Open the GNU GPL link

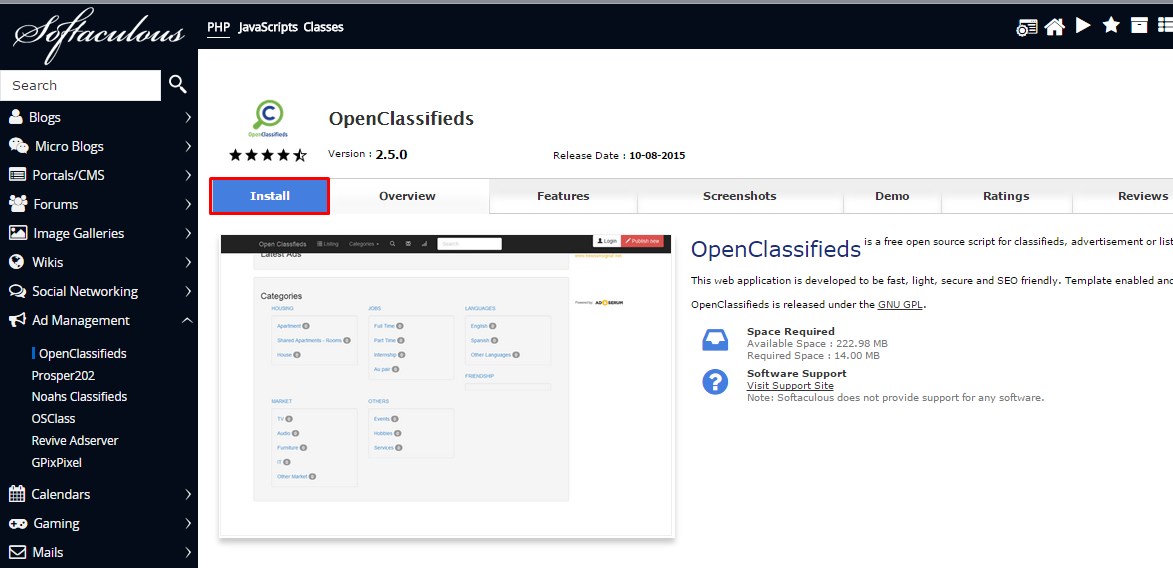click(x=901, y=305)
